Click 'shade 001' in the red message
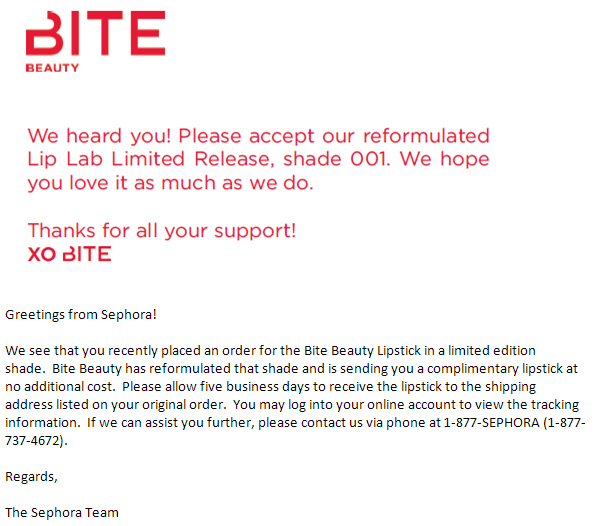 point(336,159)
